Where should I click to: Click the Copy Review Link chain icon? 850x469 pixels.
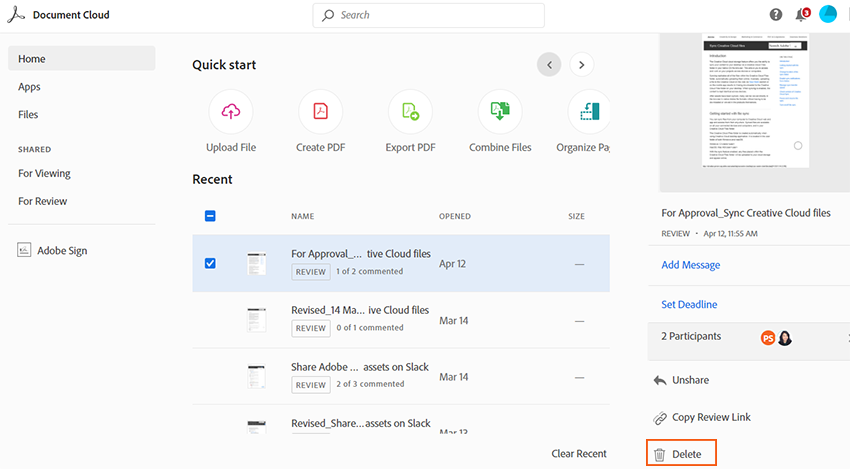click(660, 417)
